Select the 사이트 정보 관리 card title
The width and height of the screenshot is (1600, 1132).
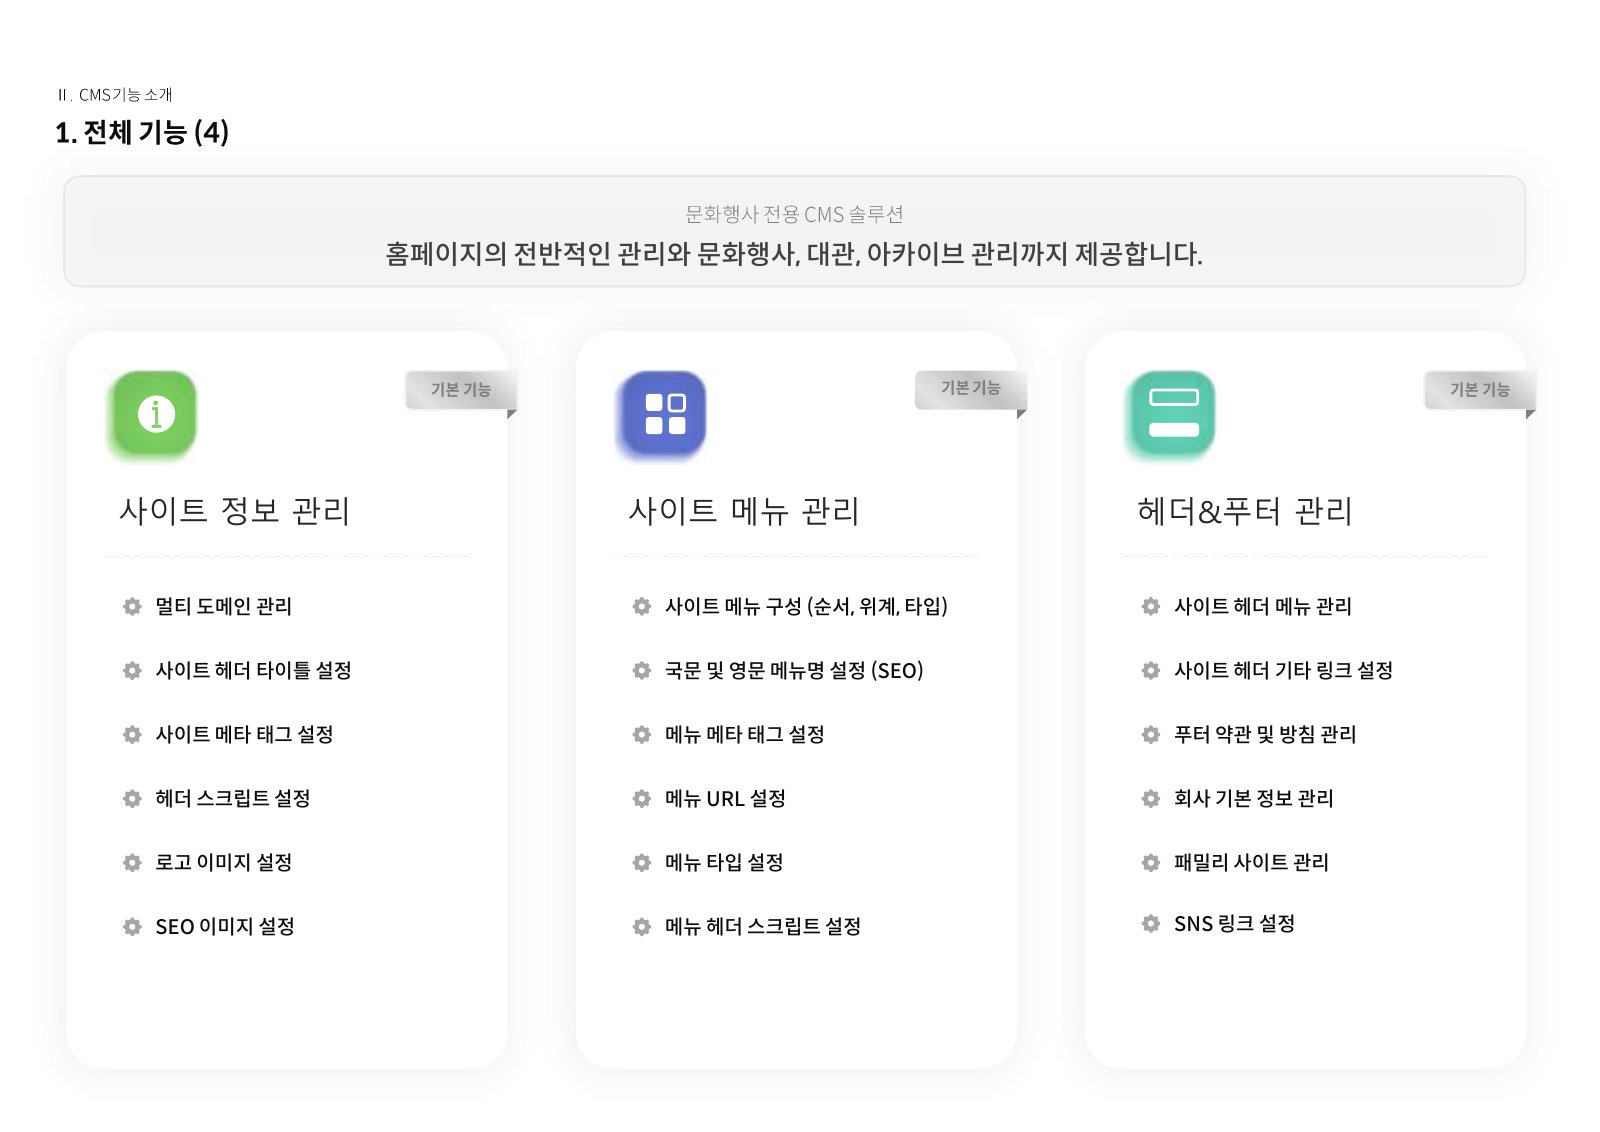click(x=235, y=511)
